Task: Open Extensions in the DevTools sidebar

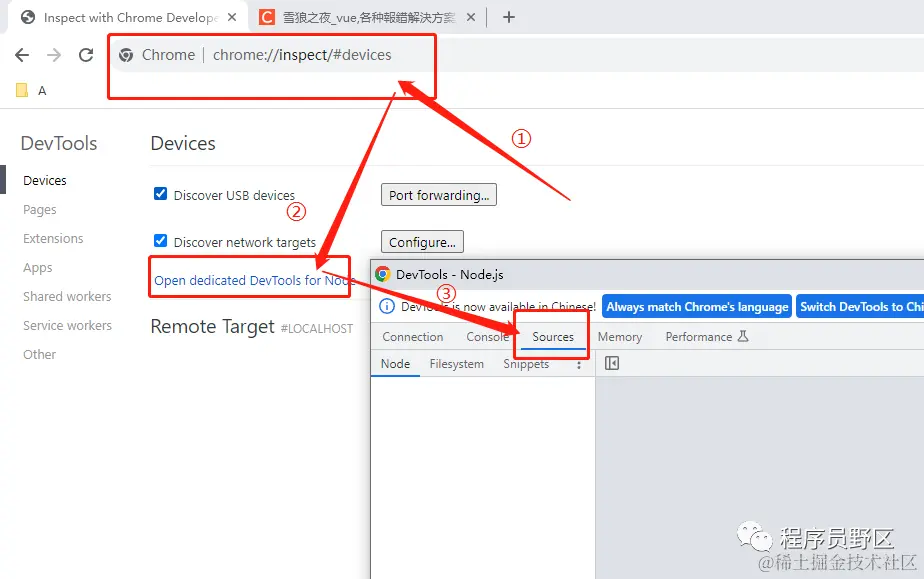Action: [x=53, y=239]
